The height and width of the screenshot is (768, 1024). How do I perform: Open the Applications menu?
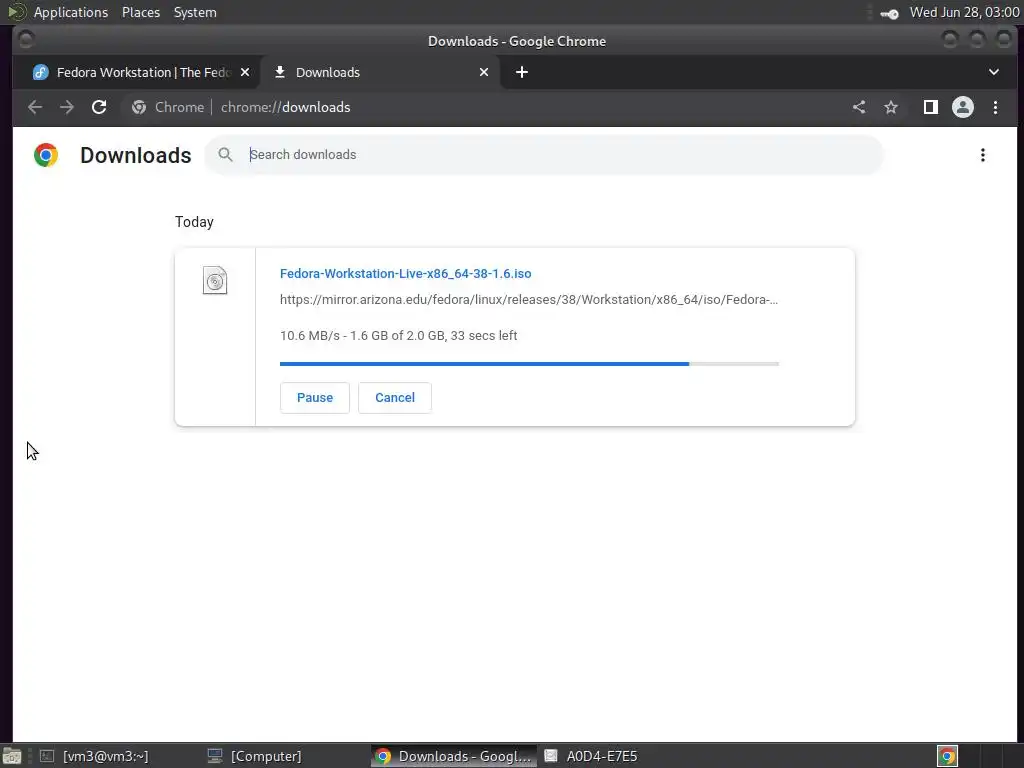71,12
